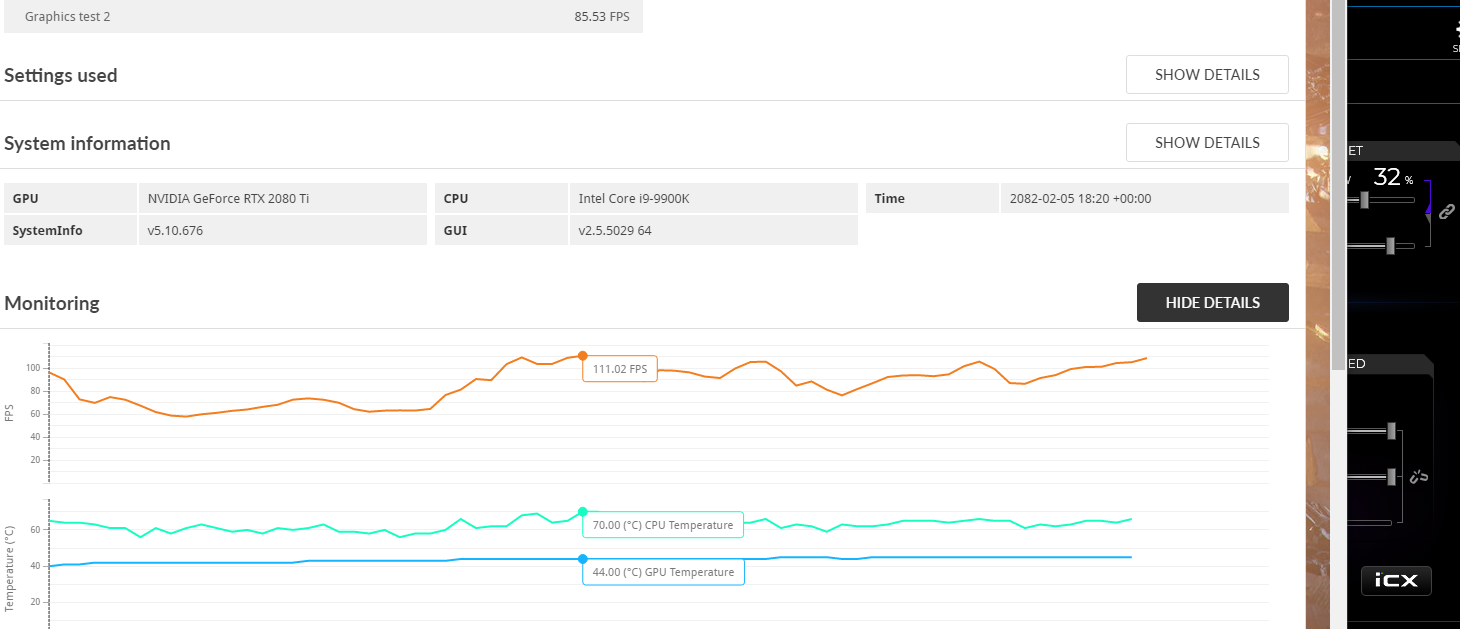This screenshot has width=1460, height=629.
Task: Click the GUI label cell
Action: coord(501,230)
